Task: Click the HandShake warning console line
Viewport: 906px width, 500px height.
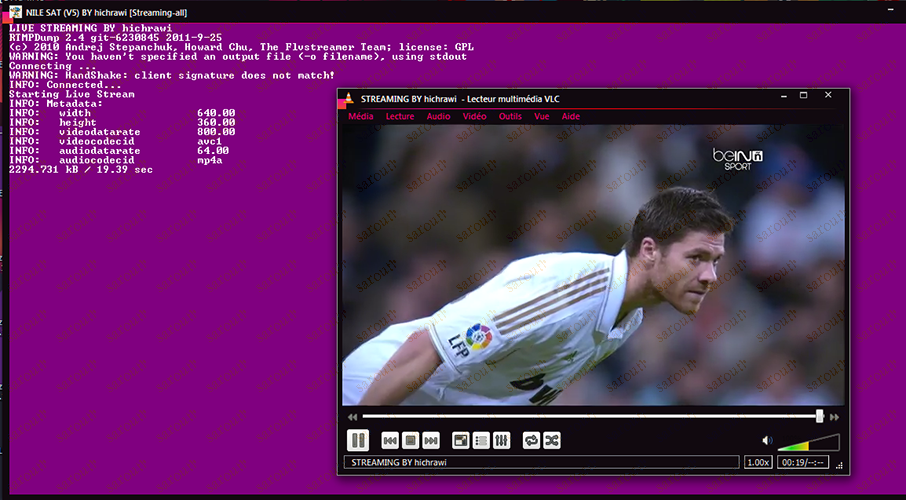Action: pos(172,75)
